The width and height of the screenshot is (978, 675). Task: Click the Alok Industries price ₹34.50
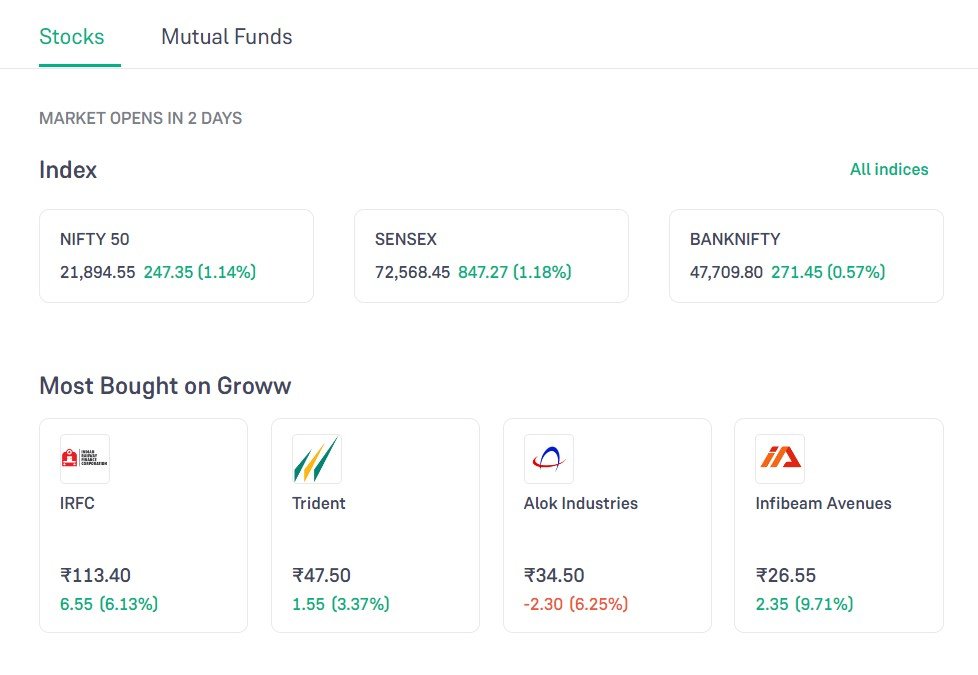coord(554,575)
